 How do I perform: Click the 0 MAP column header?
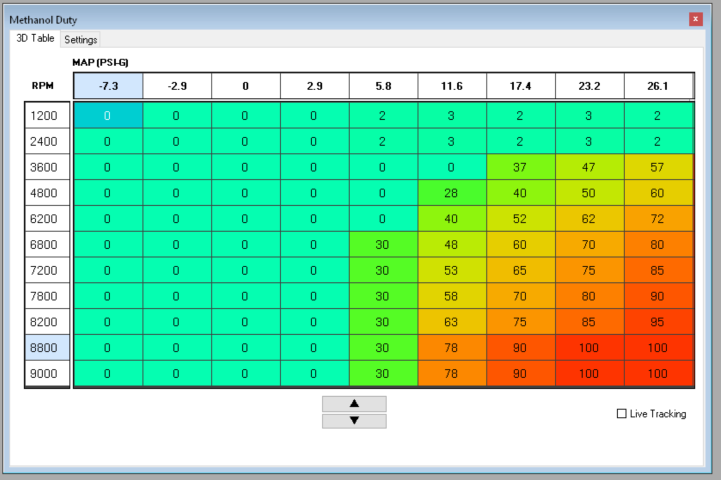[x=245, y=87]
